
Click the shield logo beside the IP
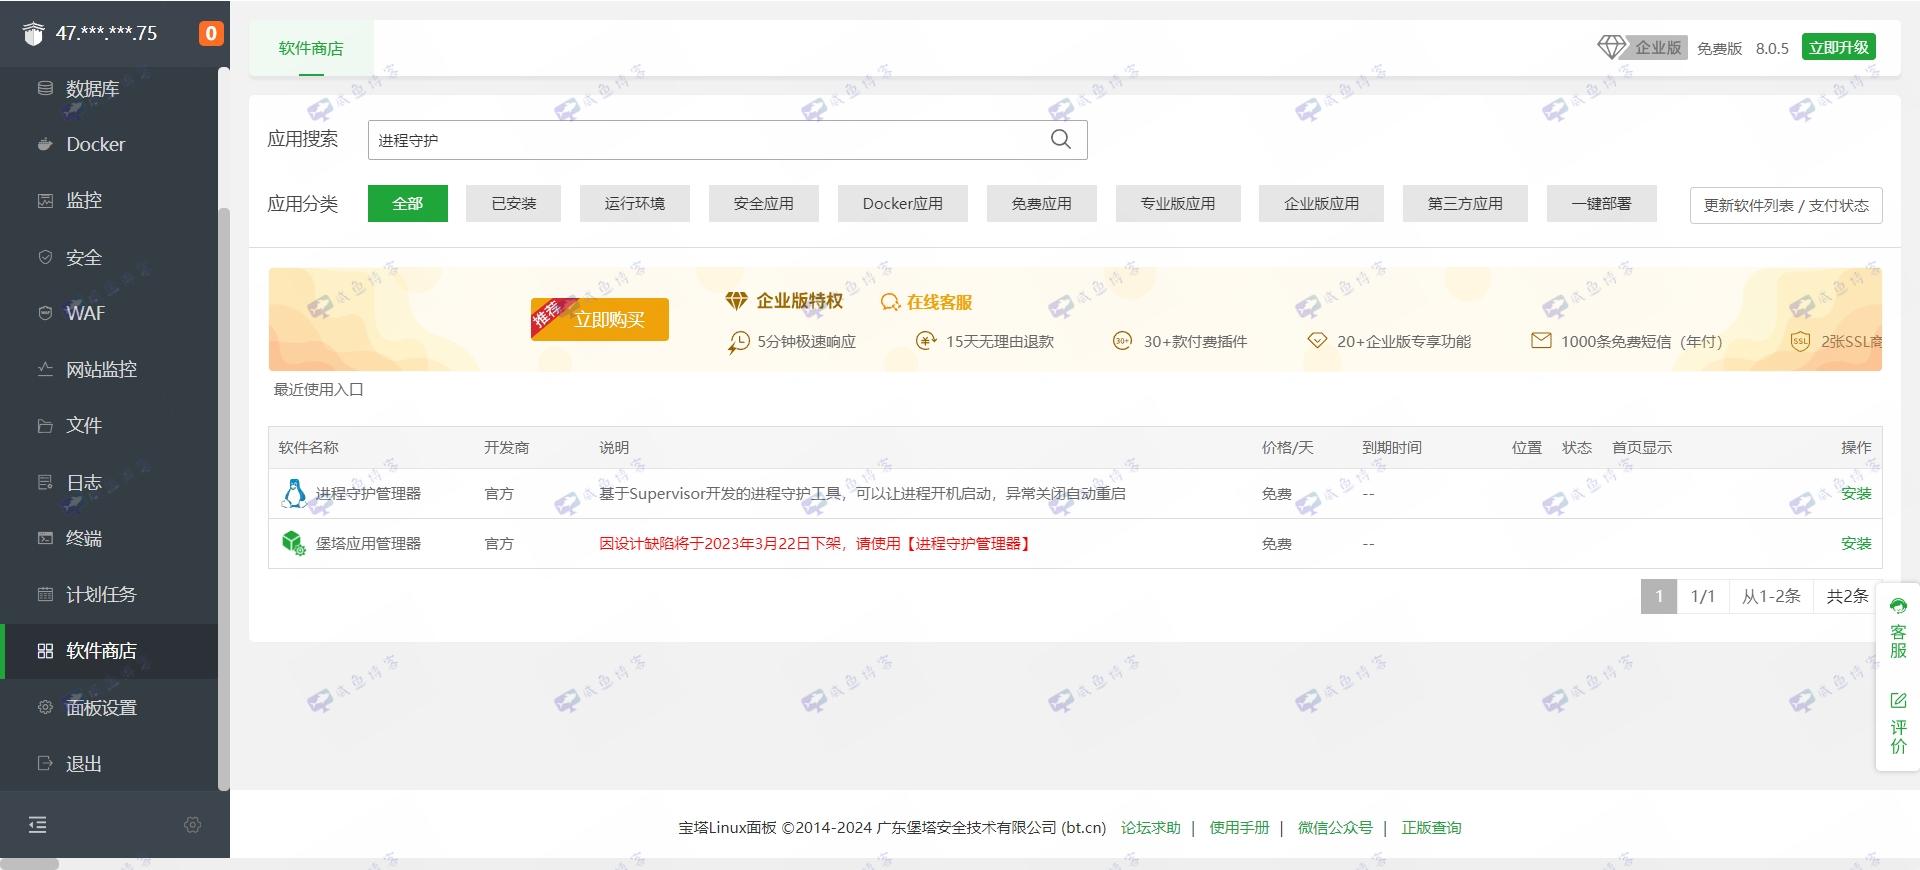34,33
